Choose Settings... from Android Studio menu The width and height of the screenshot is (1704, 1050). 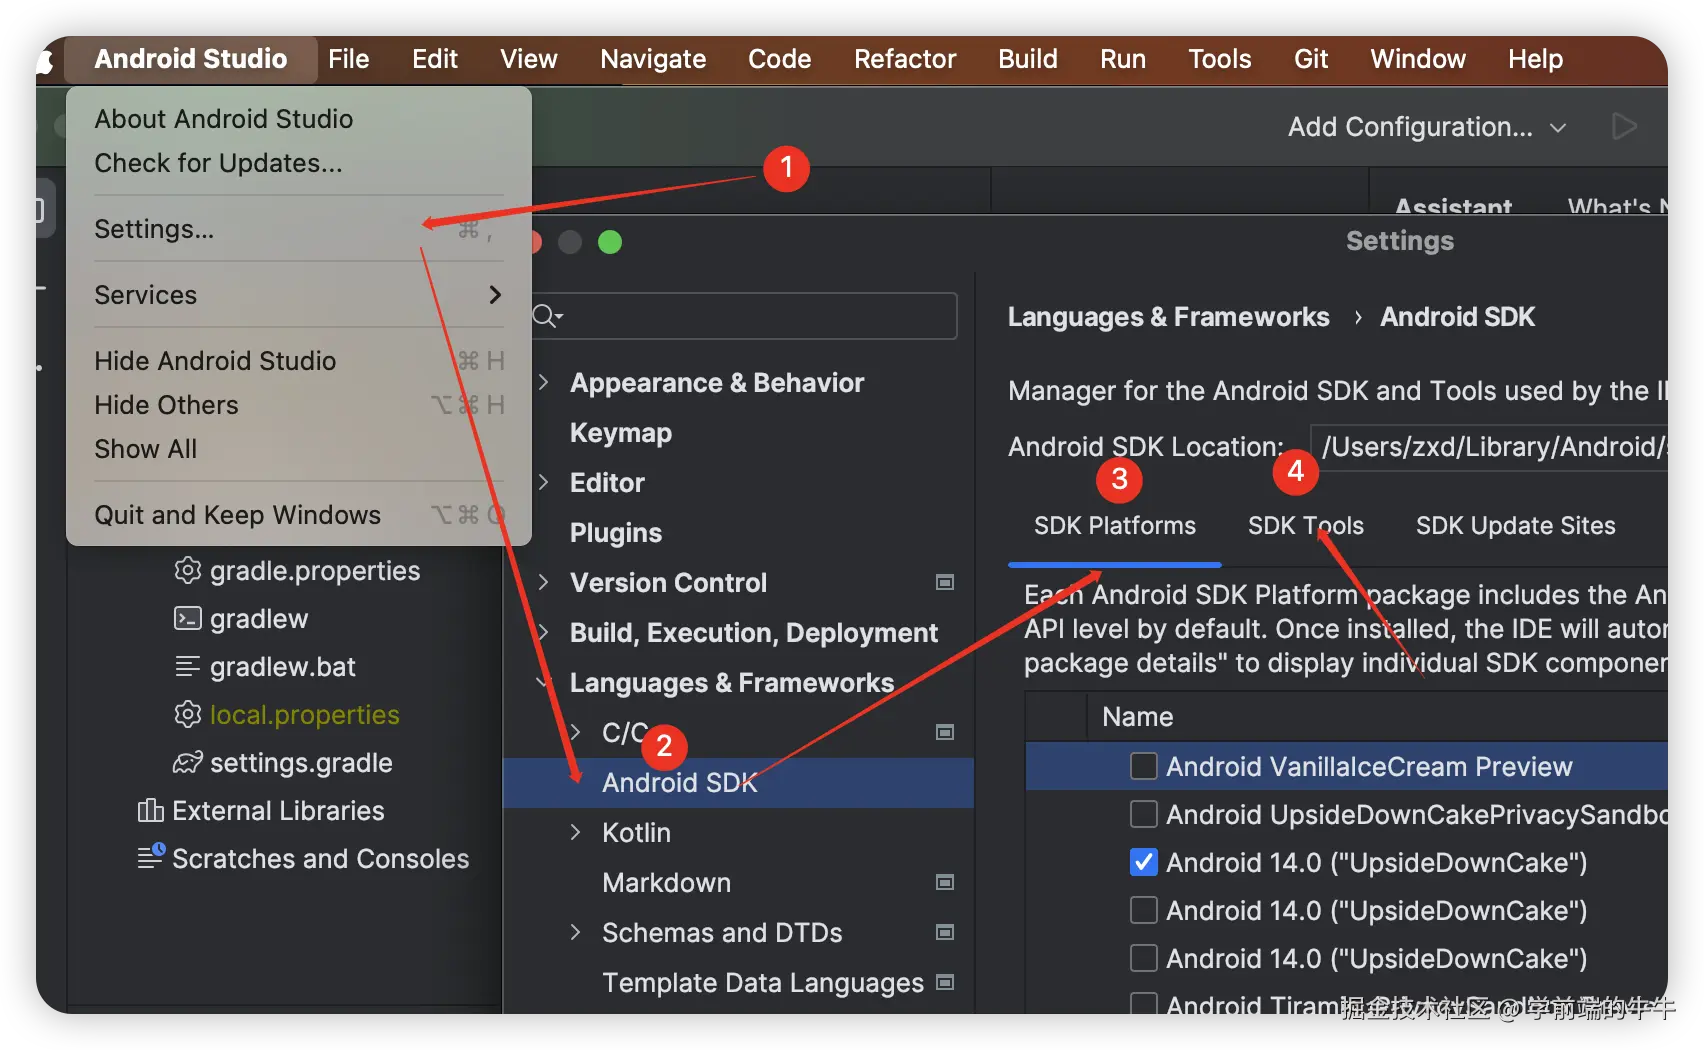pyautogui.click(x=155, y=229)
